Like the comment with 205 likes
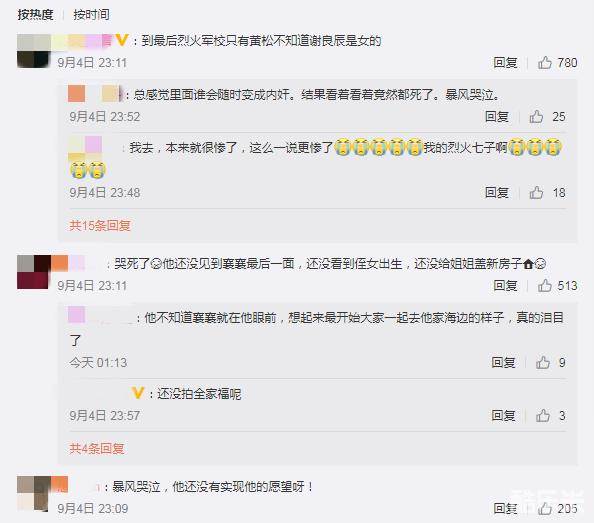594x523 pixels. coord(545,509)
